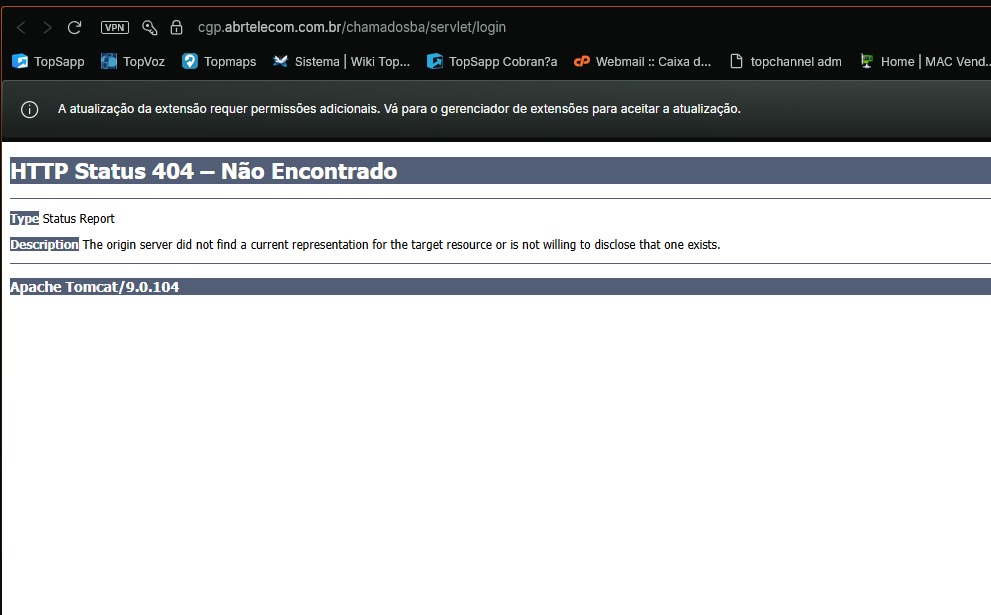Open the Sistema | Wiki Top bookmark
The height and width of the screenshot is (615, 991).
pos(341,62)
